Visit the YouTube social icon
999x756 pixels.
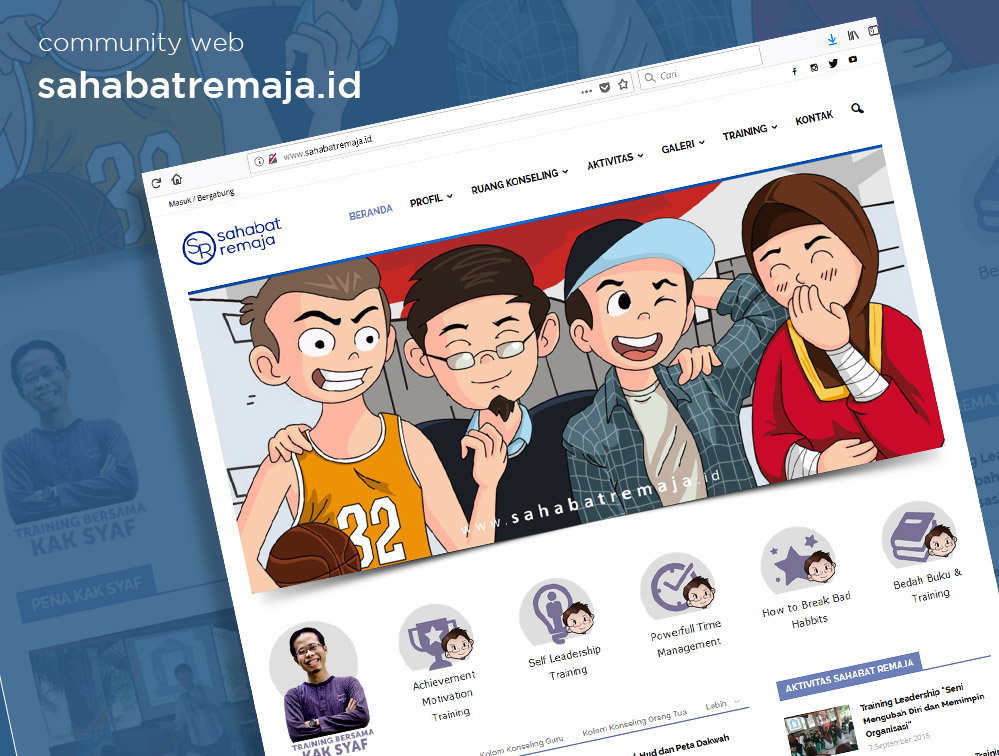852,60
